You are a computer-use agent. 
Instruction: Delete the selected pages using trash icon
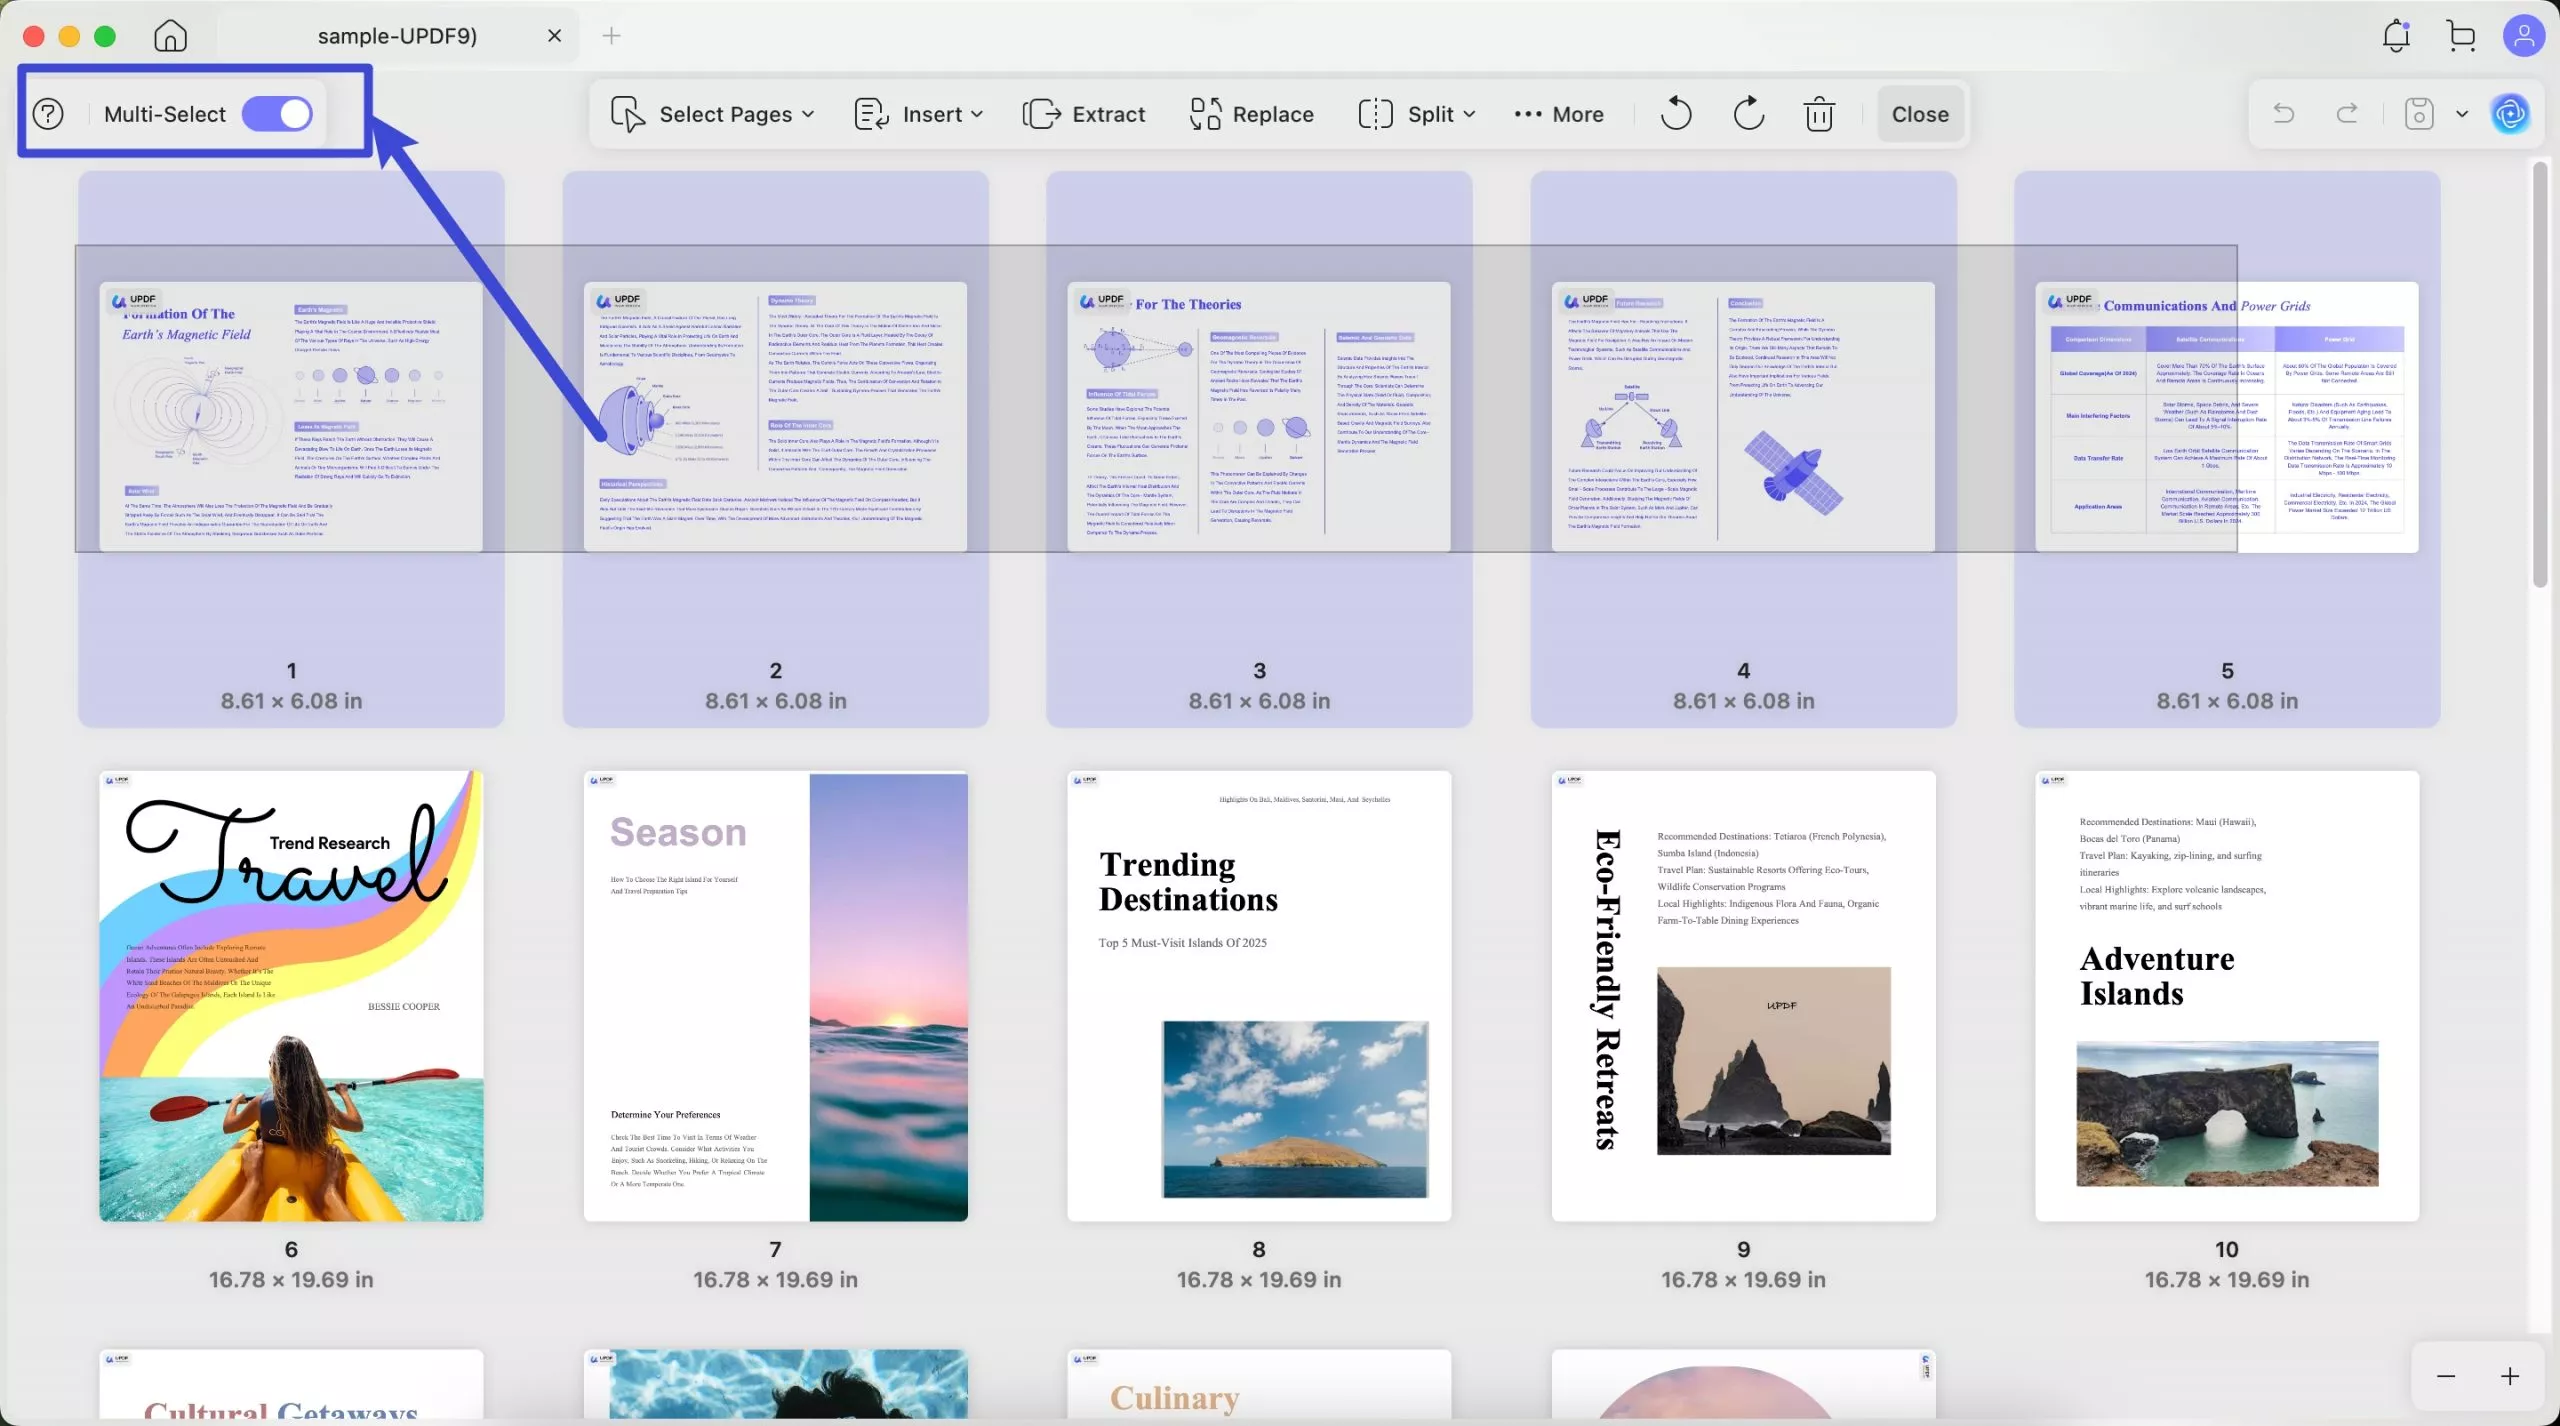click(1818, 114)
